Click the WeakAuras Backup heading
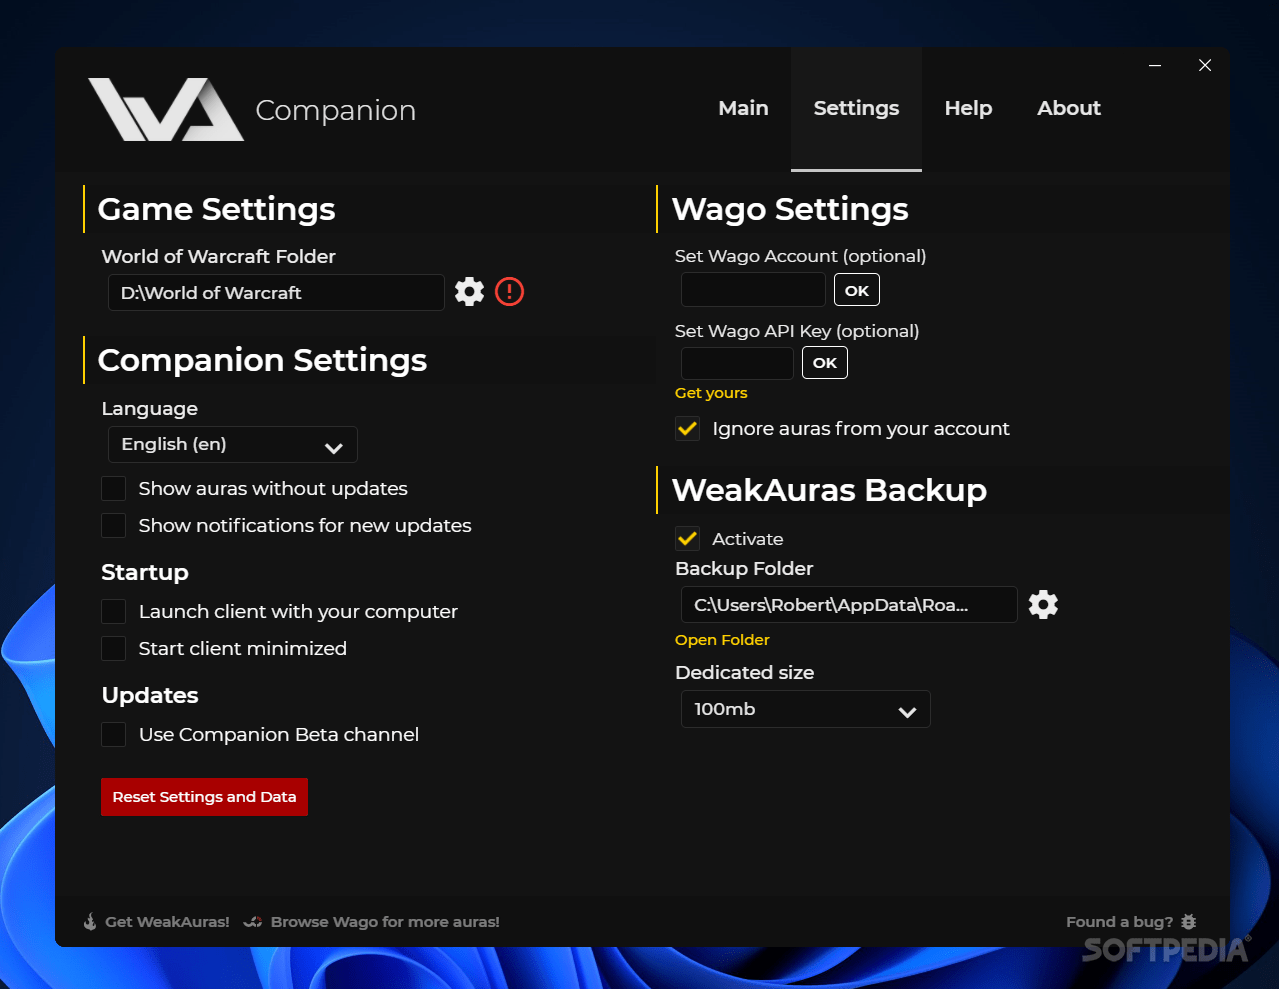This screenshot has height=989, width=1279. click(x=829, y=490)
